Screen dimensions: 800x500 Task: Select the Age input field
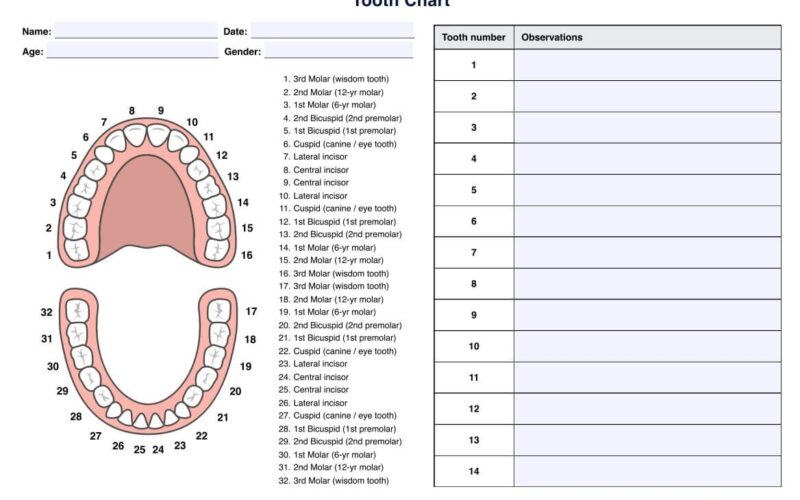click(x=132, y=51)
